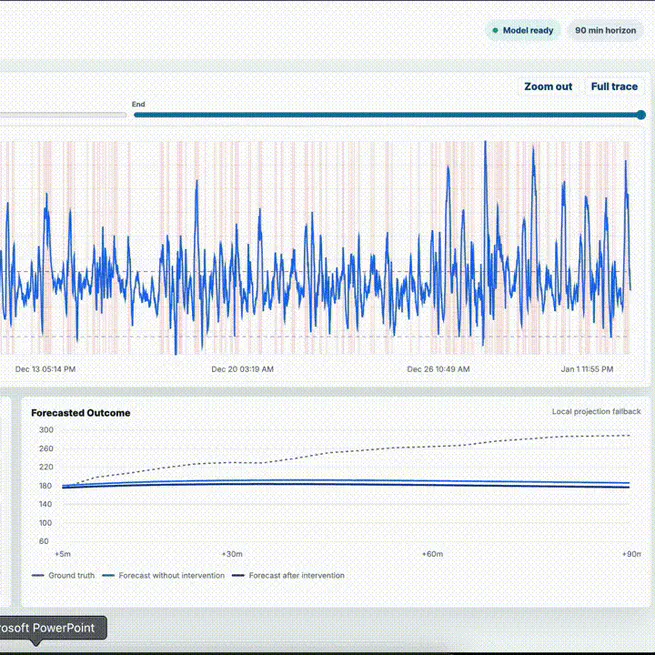Click the +5m axis label
This screenshot has height=655, width=655.
[x=63, y=554]
